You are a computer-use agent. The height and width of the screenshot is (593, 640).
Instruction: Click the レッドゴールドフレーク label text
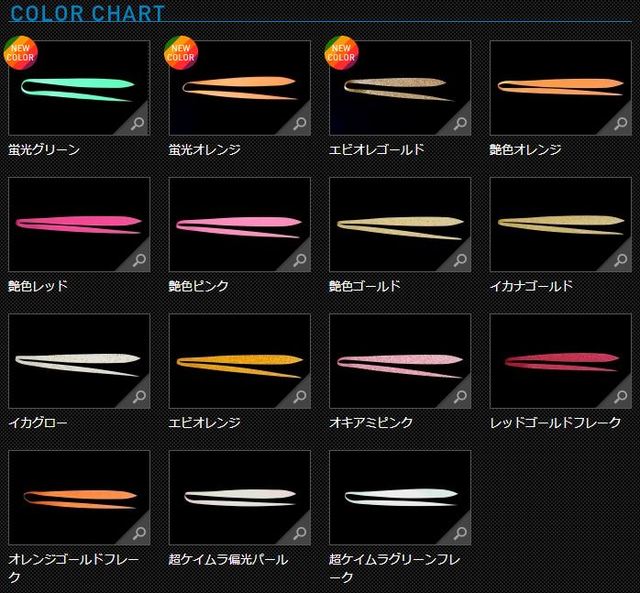[555, 423]
